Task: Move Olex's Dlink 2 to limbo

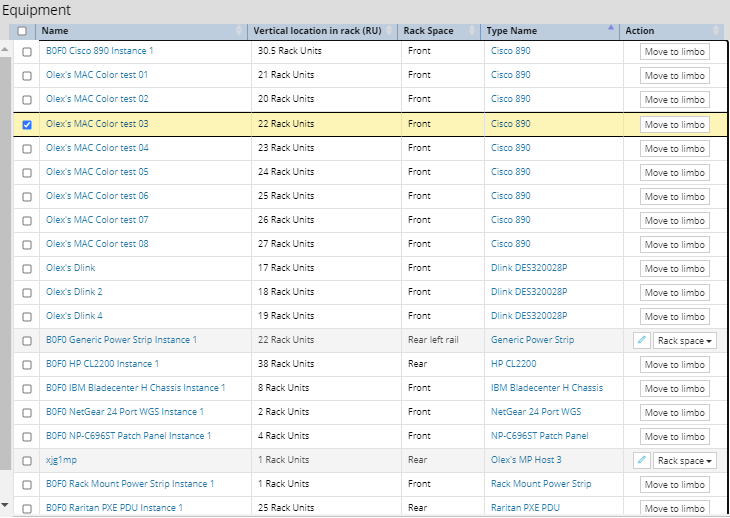Action: (675, 292)
